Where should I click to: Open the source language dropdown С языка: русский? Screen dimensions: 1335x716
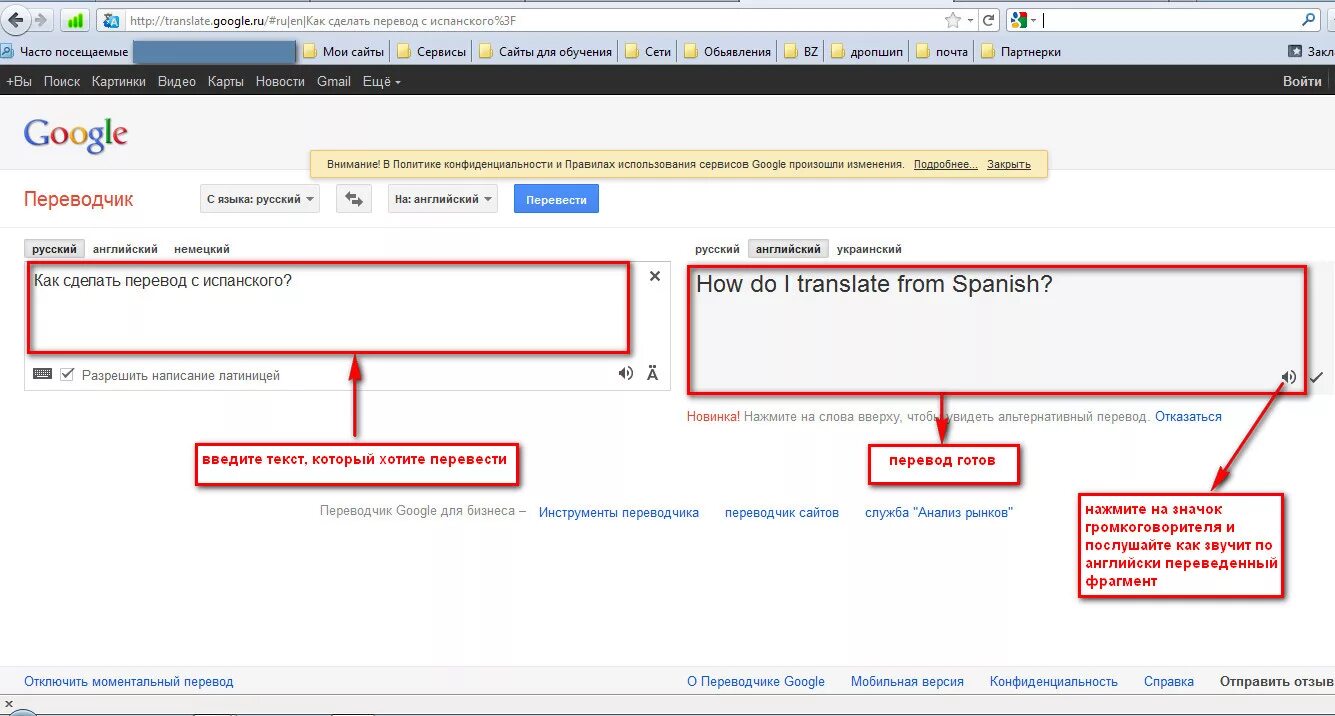(x=260, y=199)
